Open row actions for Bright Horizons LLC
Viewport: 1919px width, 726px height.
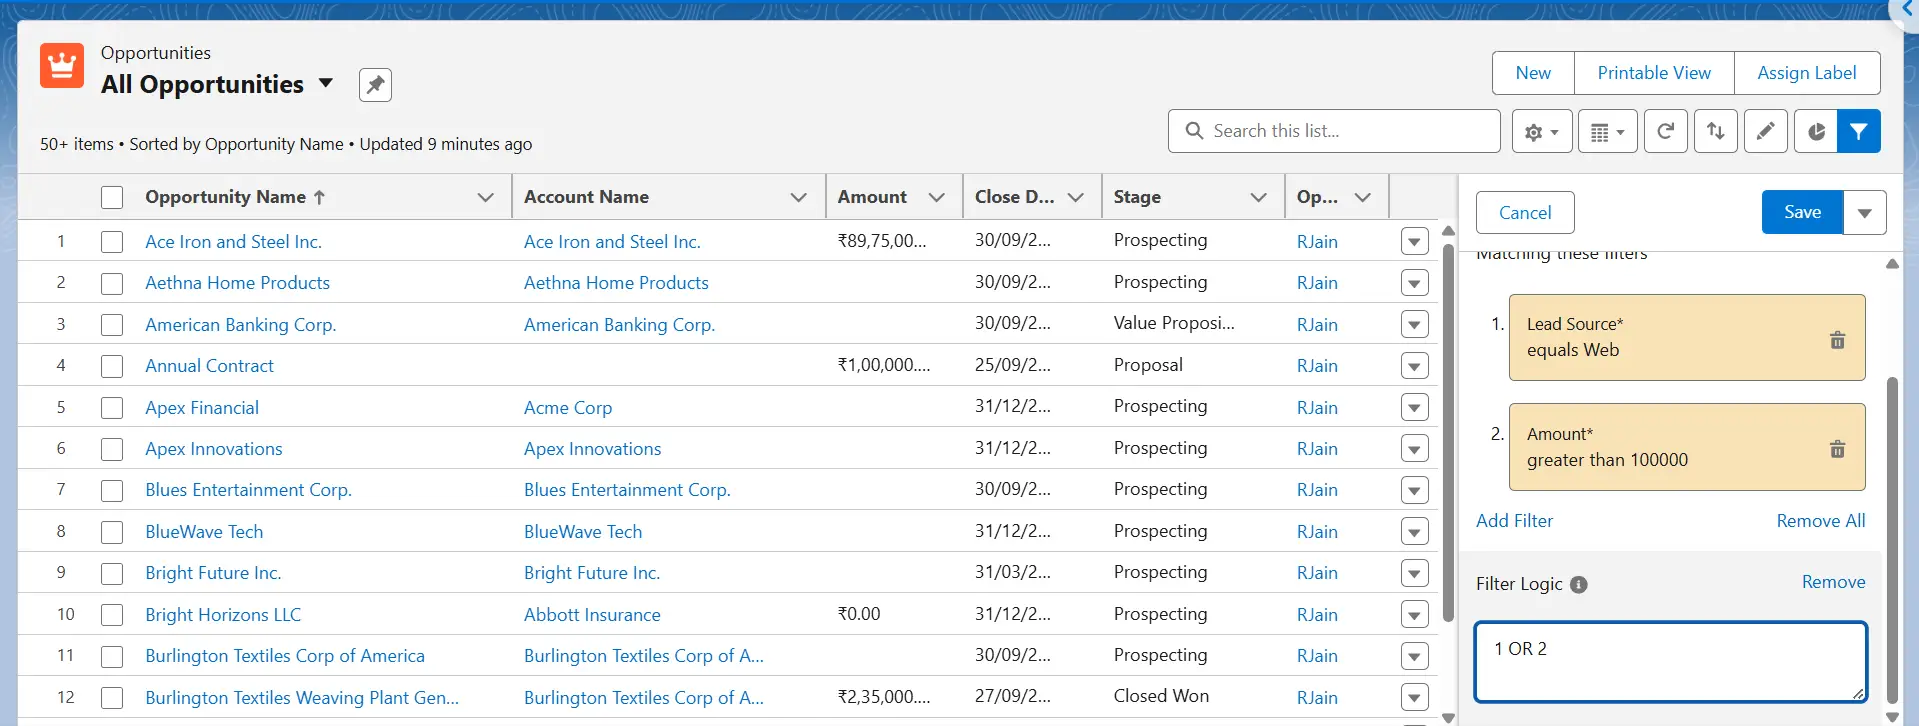[x=1415, y=615]
